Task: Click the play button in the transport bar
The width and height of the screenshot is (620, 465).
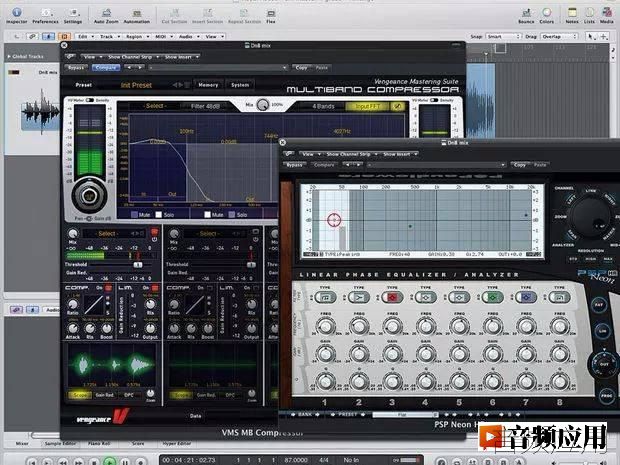Action: 109,461
